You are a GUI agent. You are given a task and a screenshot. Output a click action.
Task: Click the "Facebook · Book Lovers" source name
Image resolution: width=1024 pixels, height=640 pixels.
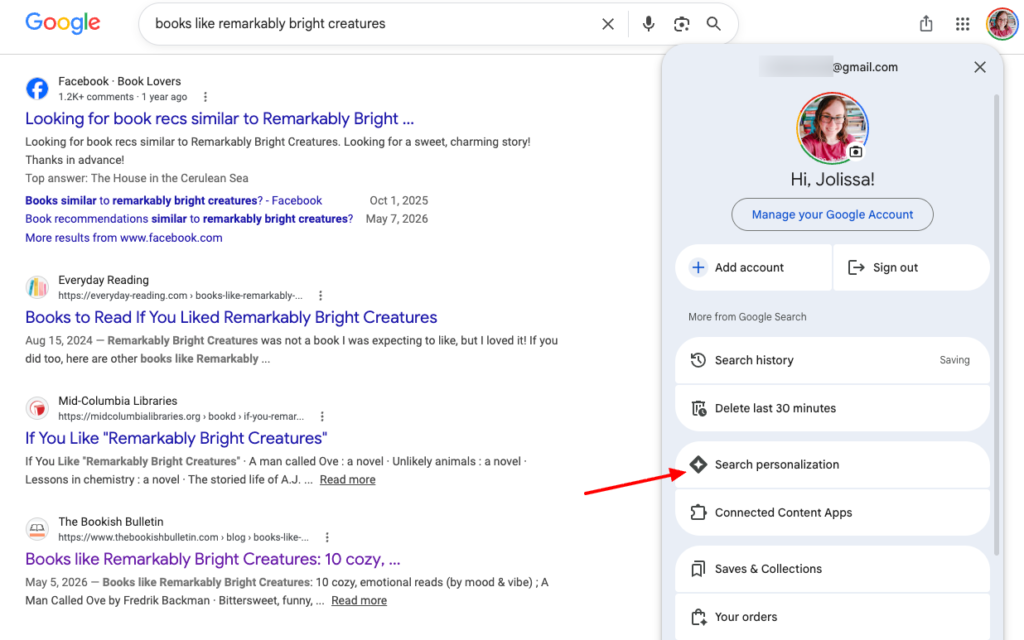pyautogui.click(x=120, y=81)
